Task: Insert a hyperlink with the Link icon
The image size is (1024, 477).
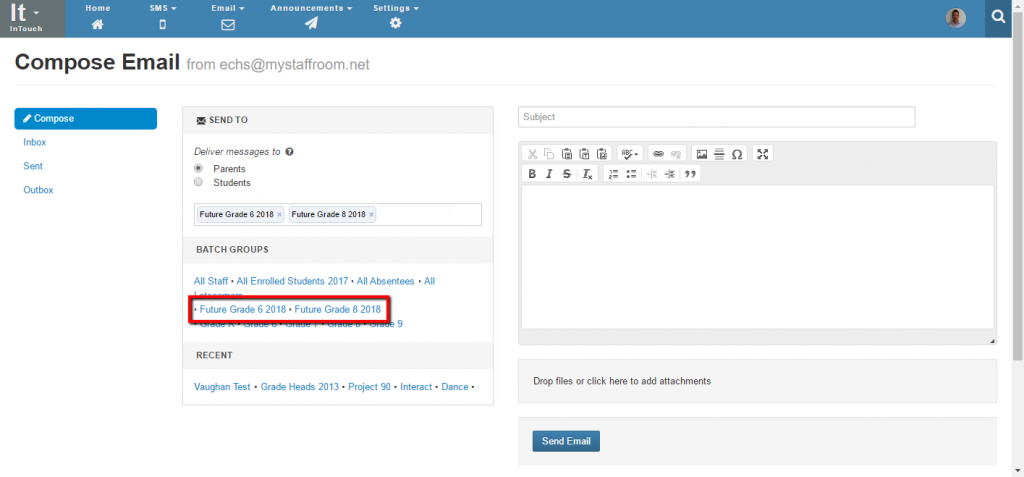Action: [658, 154]
